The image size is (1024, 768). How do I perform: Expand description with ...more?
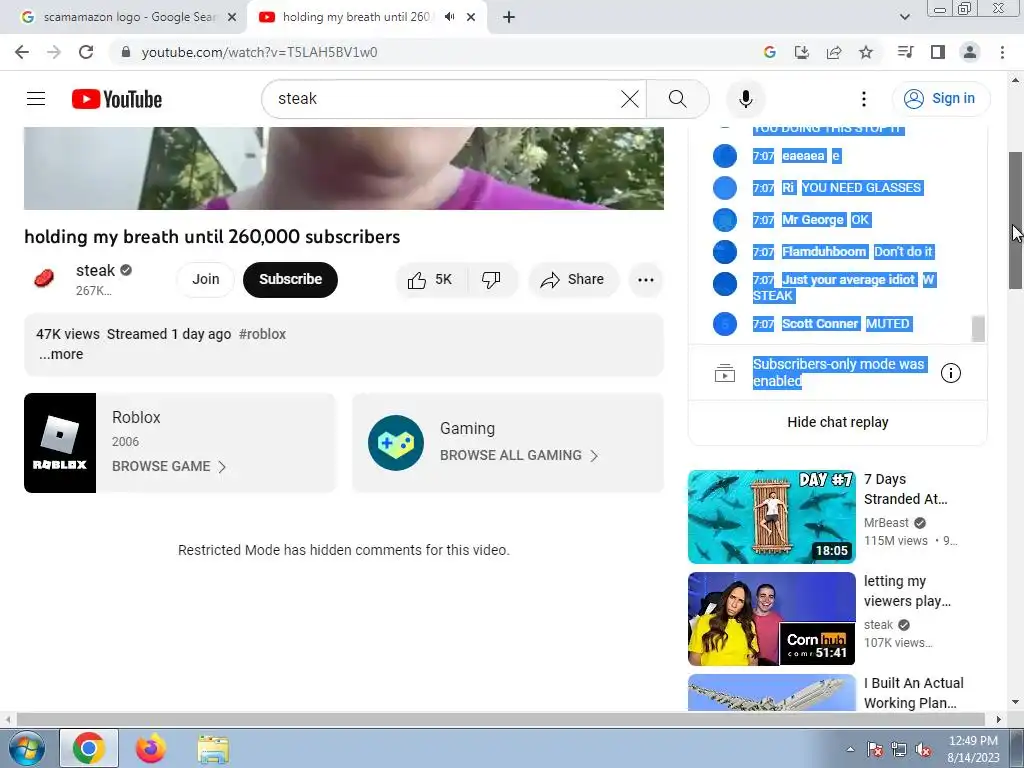coord(61,354)
